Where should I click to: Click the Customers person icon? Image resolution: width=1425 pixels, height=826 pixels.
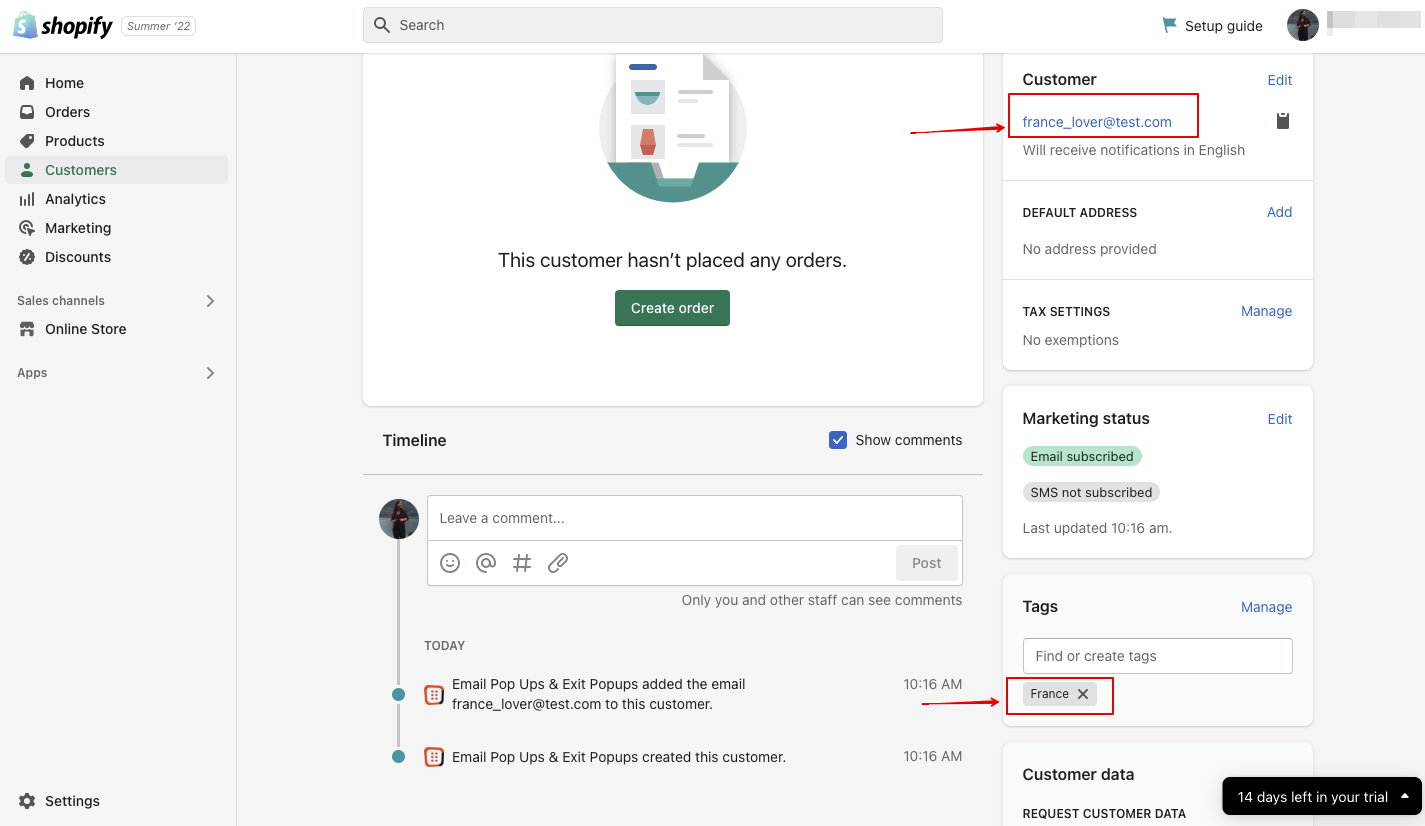coord(27,170)
